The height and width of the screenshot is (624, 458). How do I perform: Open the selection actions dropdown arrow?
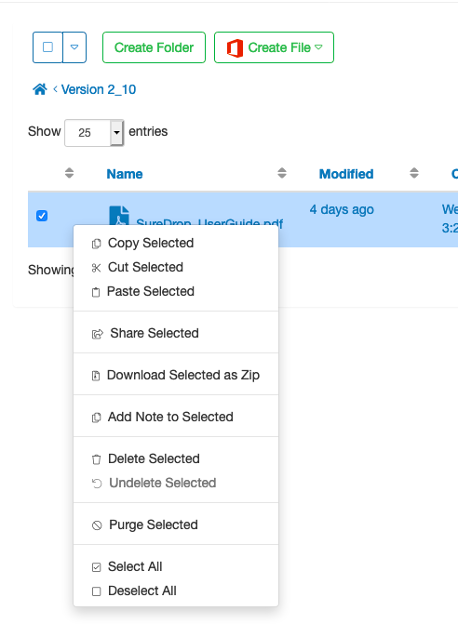(x=74, y=47)
